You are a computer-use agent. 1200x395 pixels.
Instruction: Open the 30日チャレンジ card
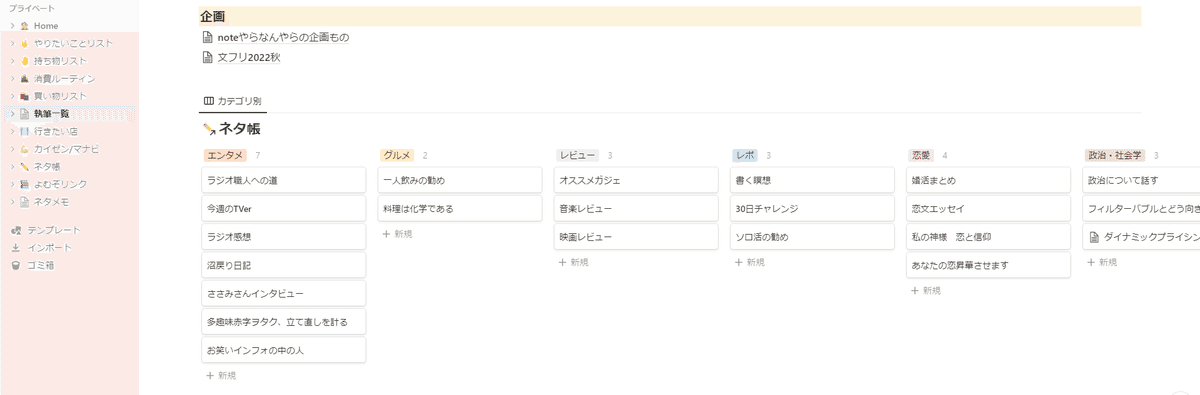tap(811, 209)
